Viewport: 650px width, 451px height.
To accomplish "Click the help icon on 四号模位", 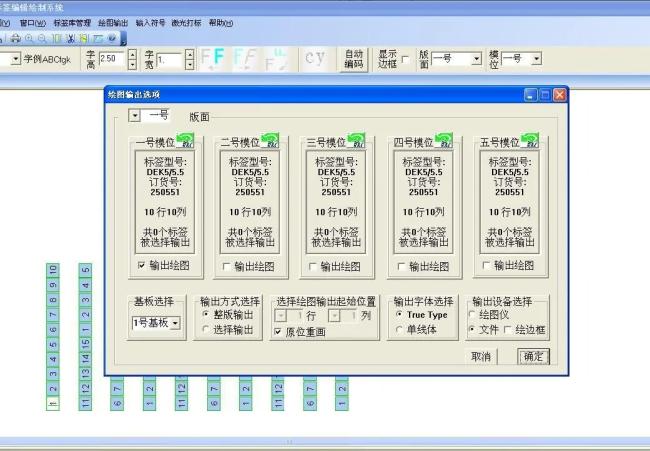I will pos(444,141).
